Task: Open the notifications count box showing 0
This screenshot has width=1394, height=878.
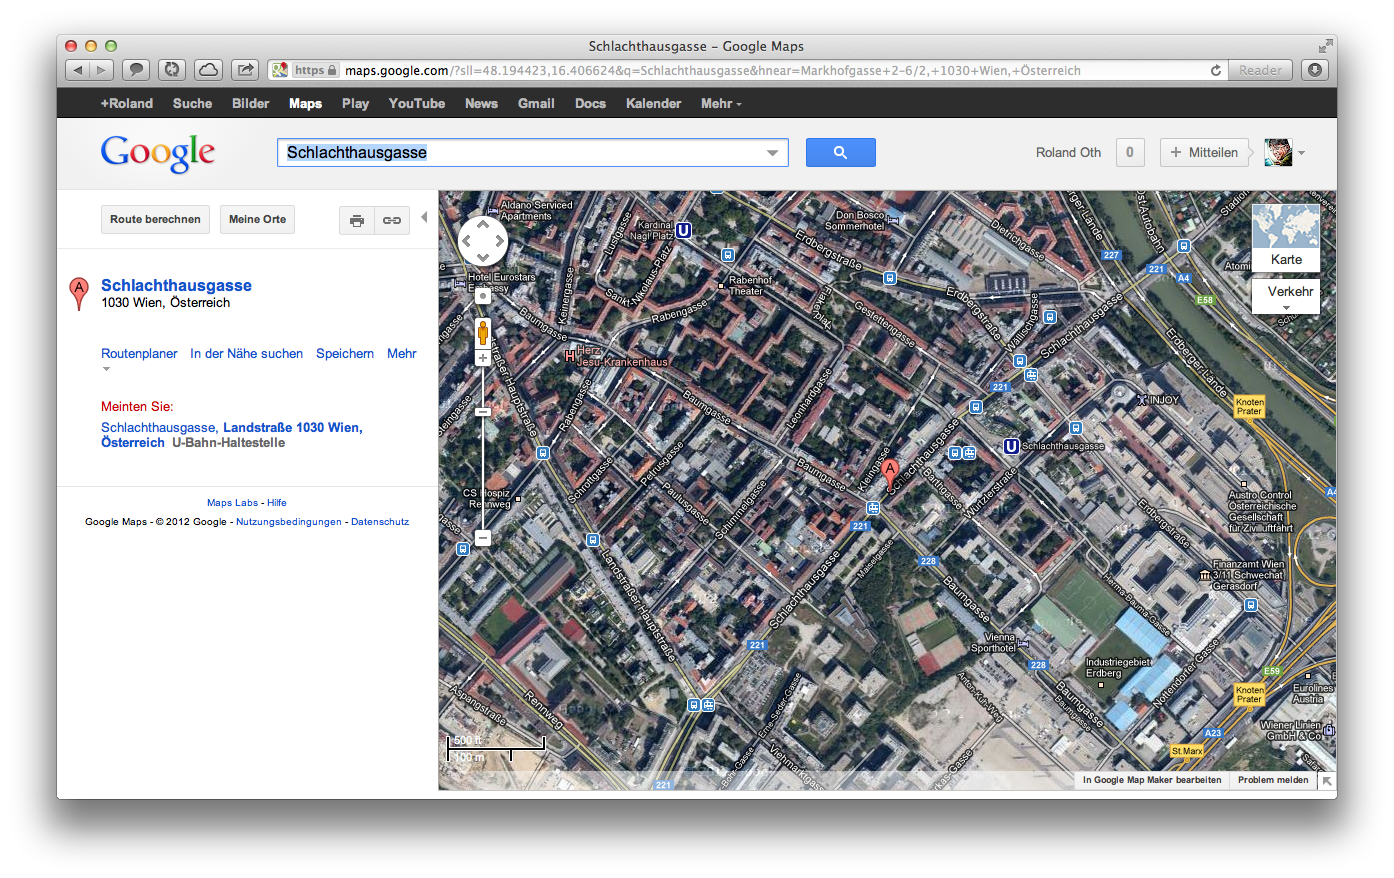Action: (x=1130, y=152)
